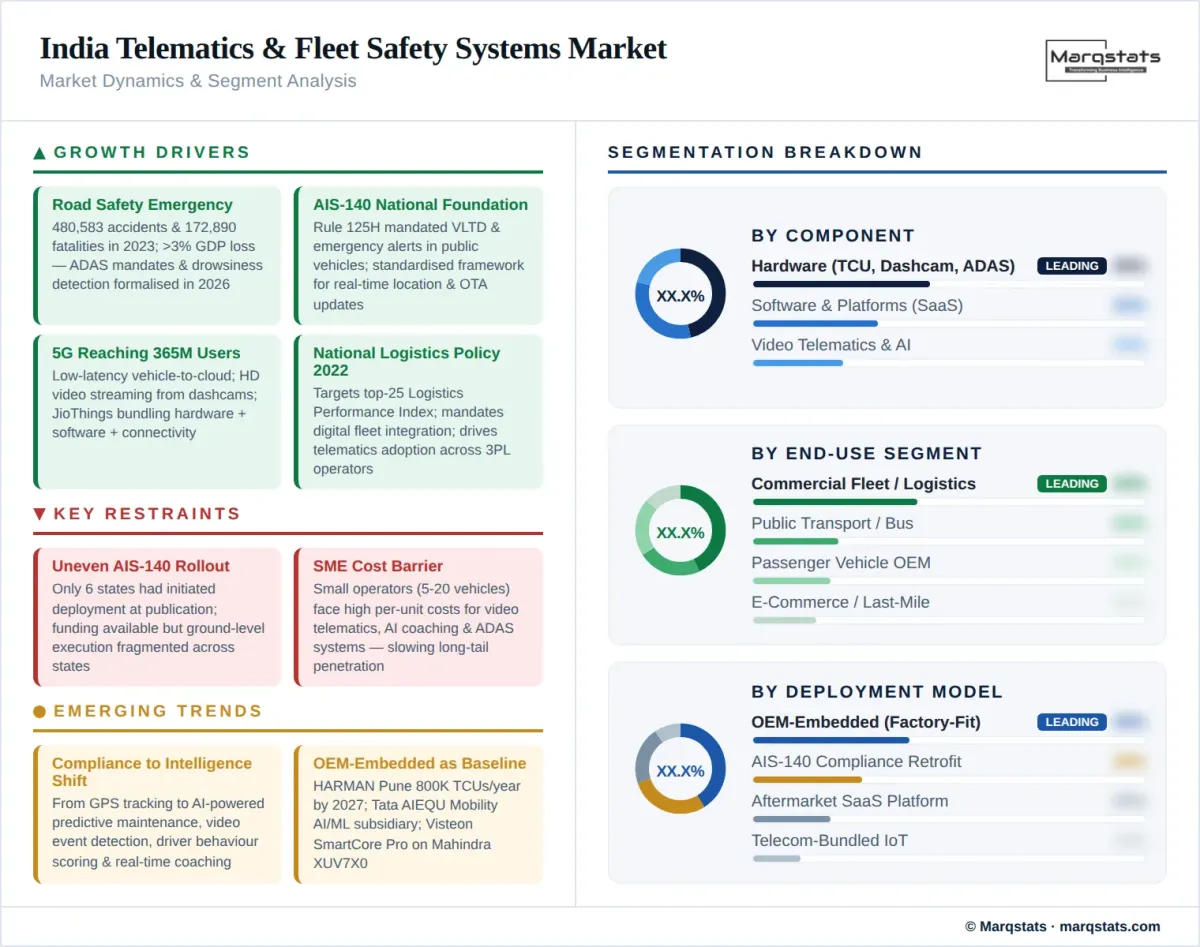Click the Emerging Trends orange circle icon
Image resolution: width=1200 pixels, height=947 pixels.
click(39, 711)
